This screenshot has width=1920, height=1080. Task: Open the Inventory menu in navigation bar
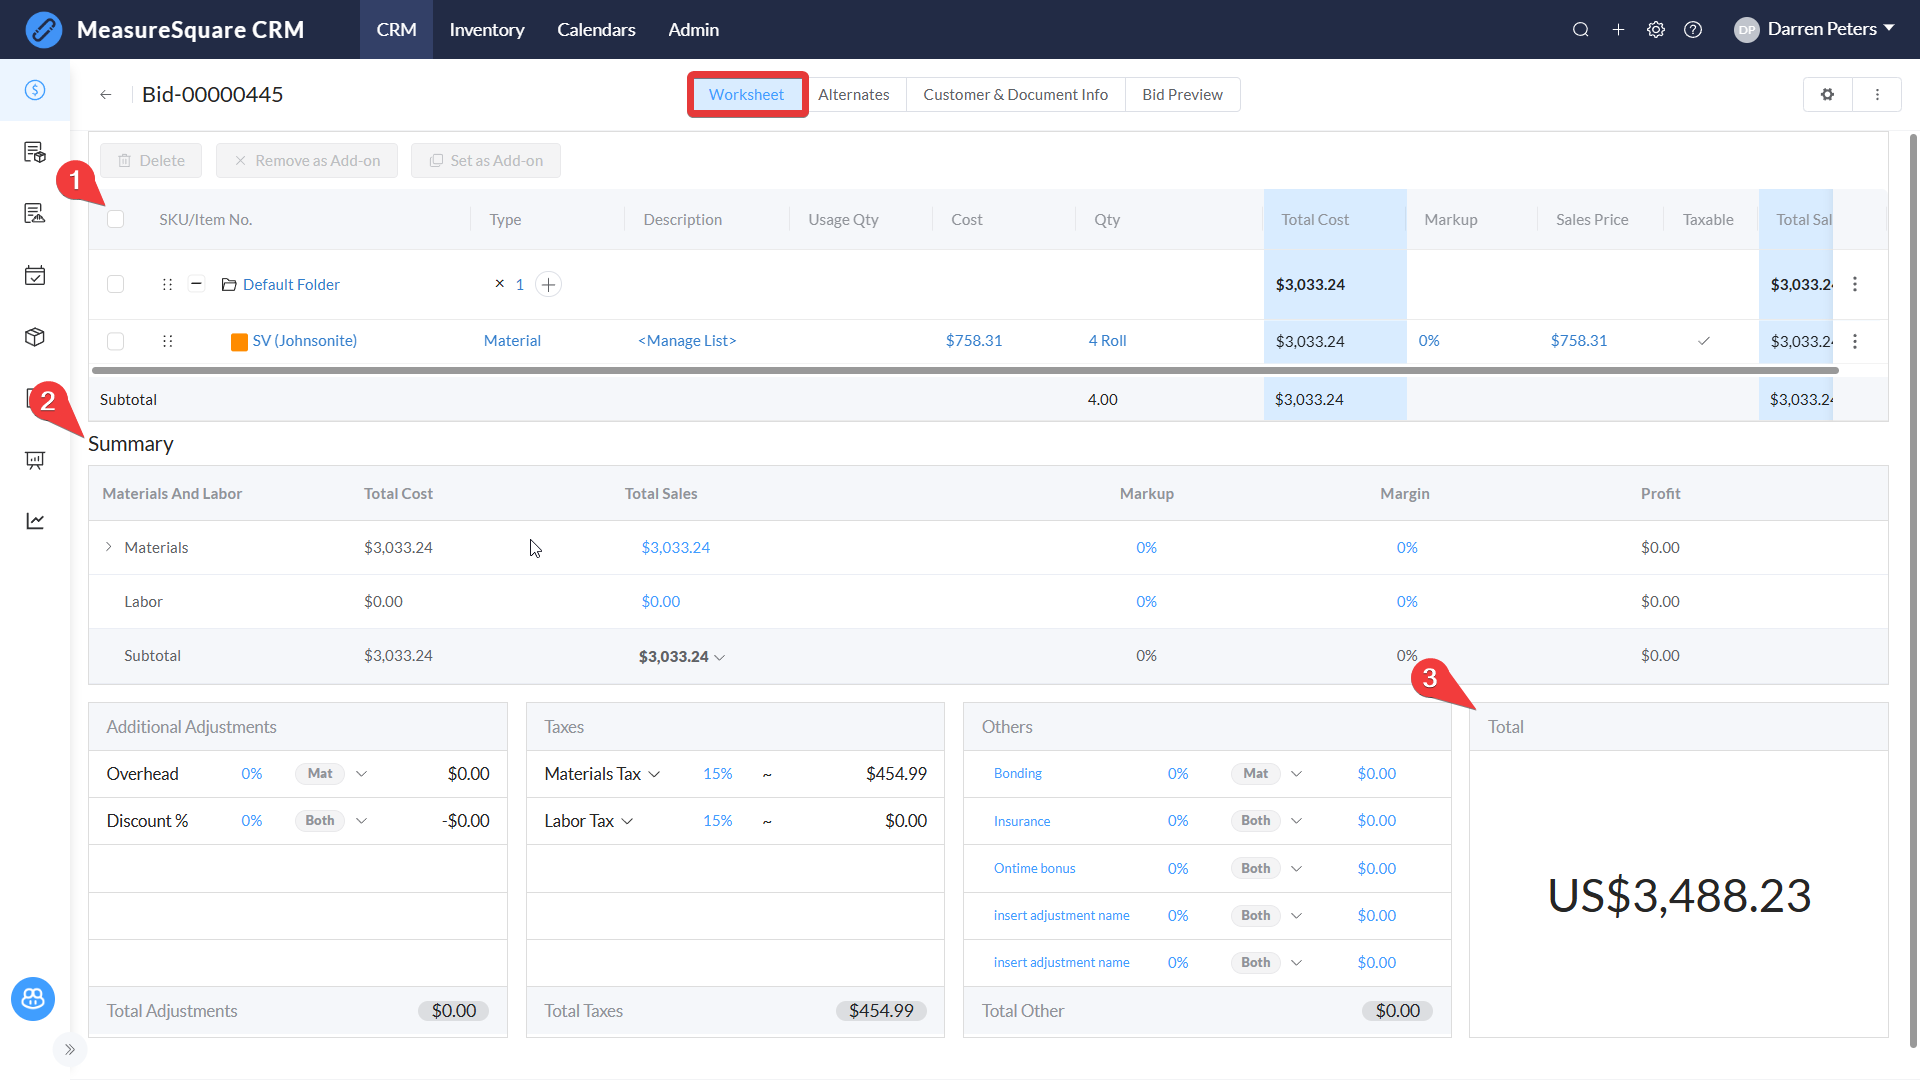[x=486, y=30]
